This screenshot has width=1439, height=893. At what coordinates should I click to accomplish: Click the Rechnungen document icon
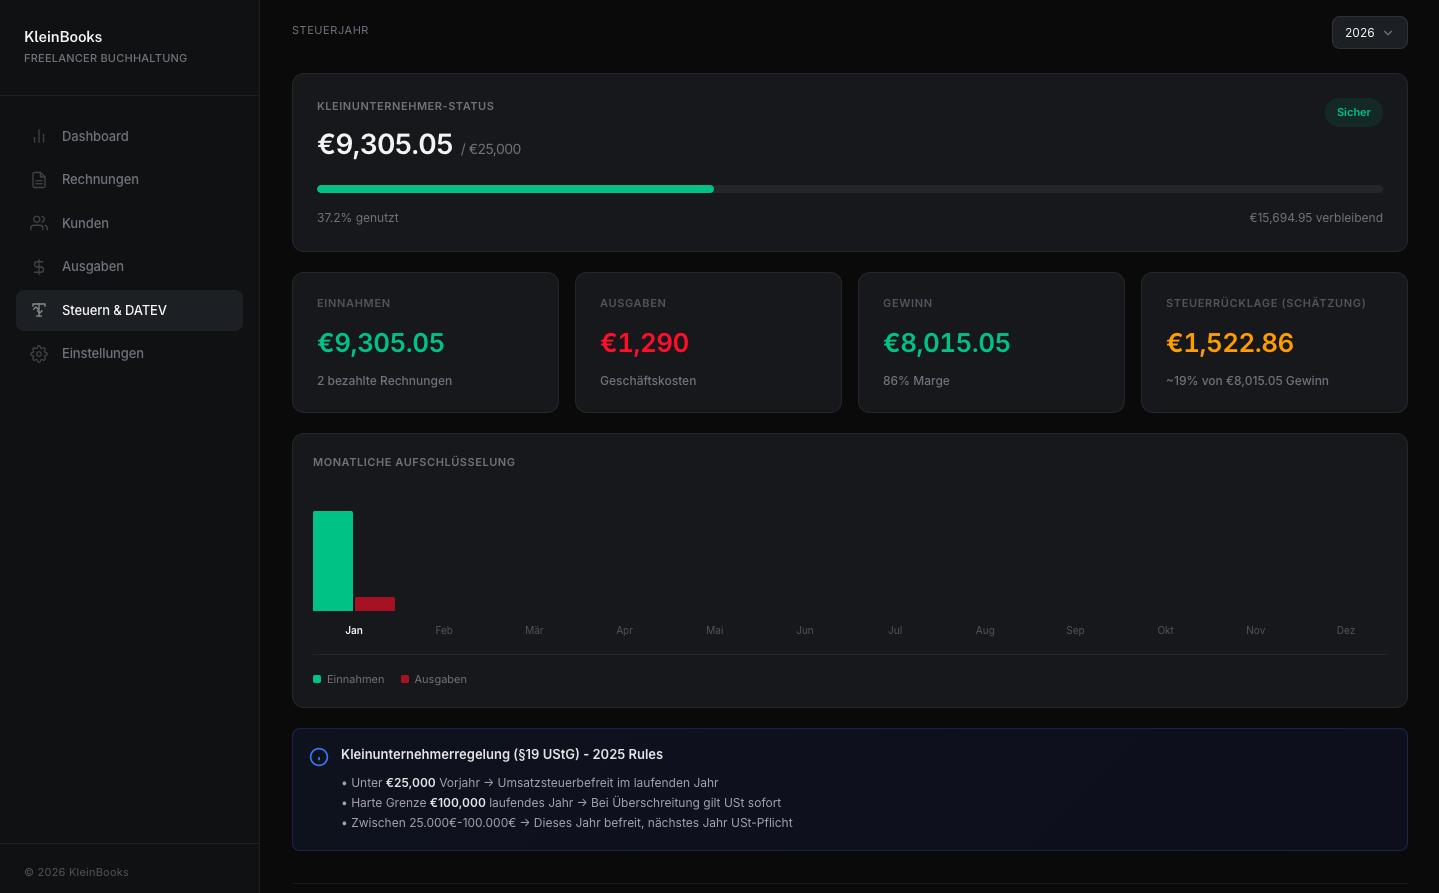click(39, 180)
